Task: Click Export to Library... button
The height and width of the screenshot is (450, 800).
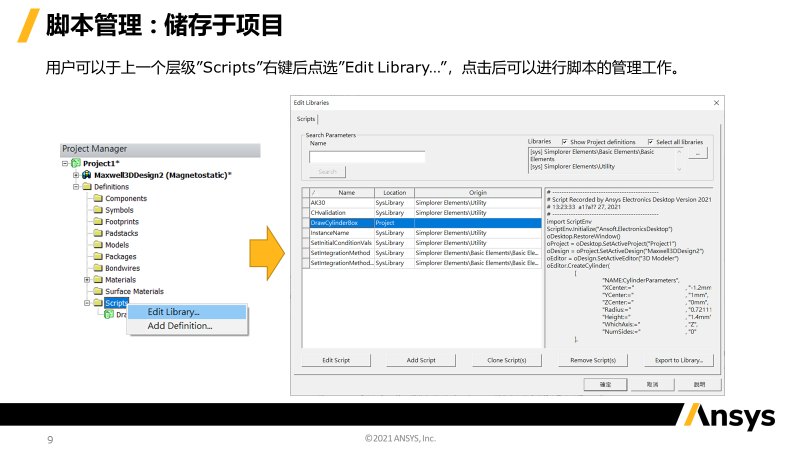Action: click(679, 360)
